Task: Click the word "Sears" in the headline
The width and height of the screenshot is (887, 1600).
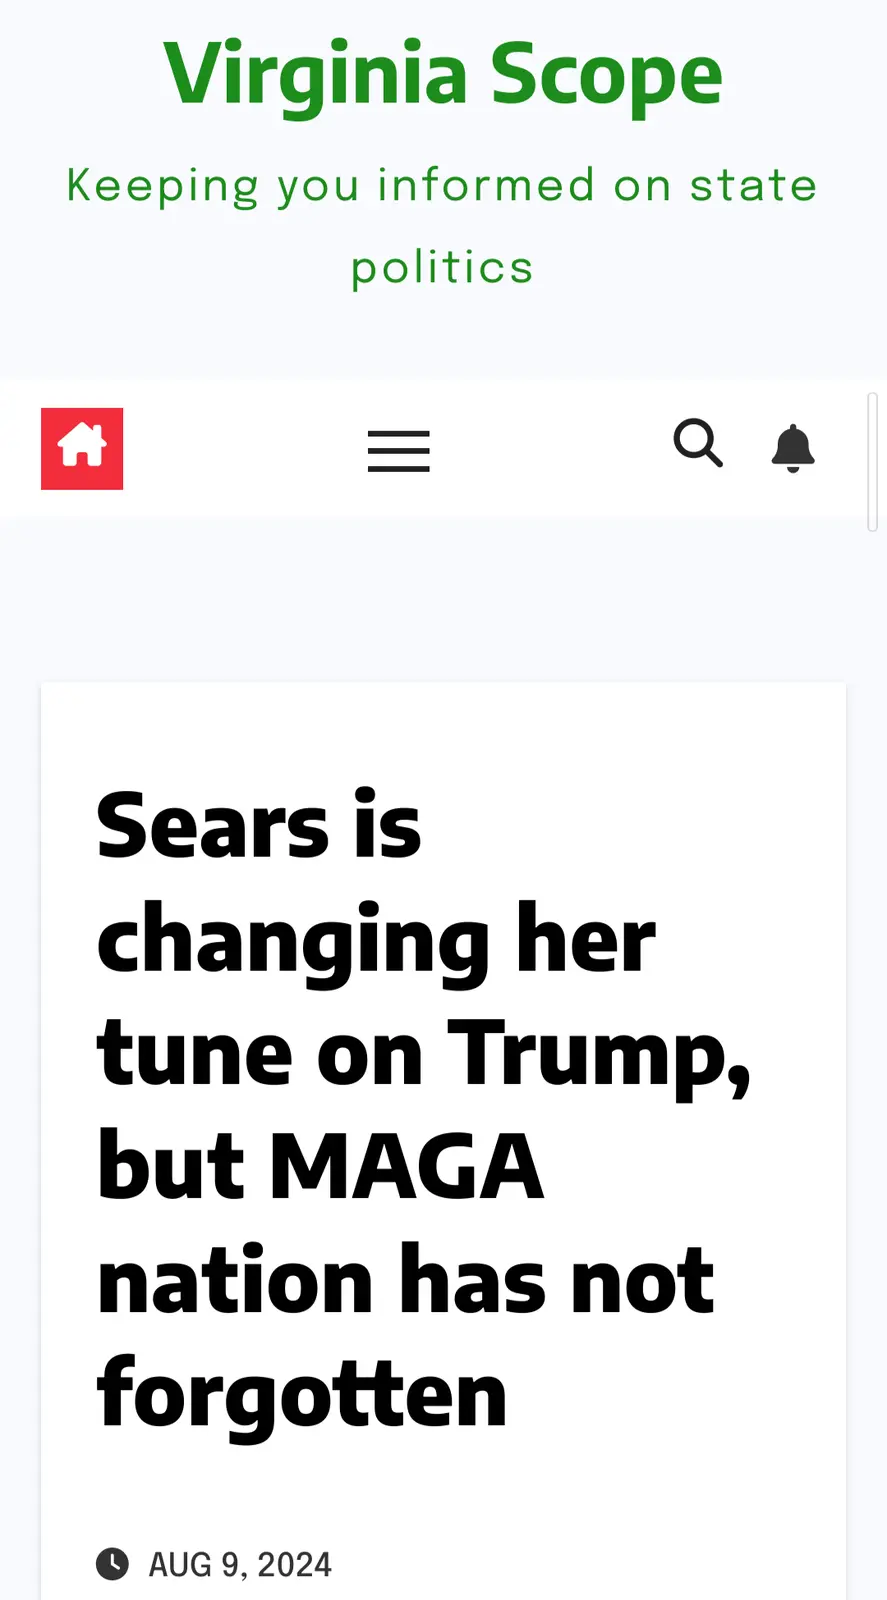Action: 212,826
